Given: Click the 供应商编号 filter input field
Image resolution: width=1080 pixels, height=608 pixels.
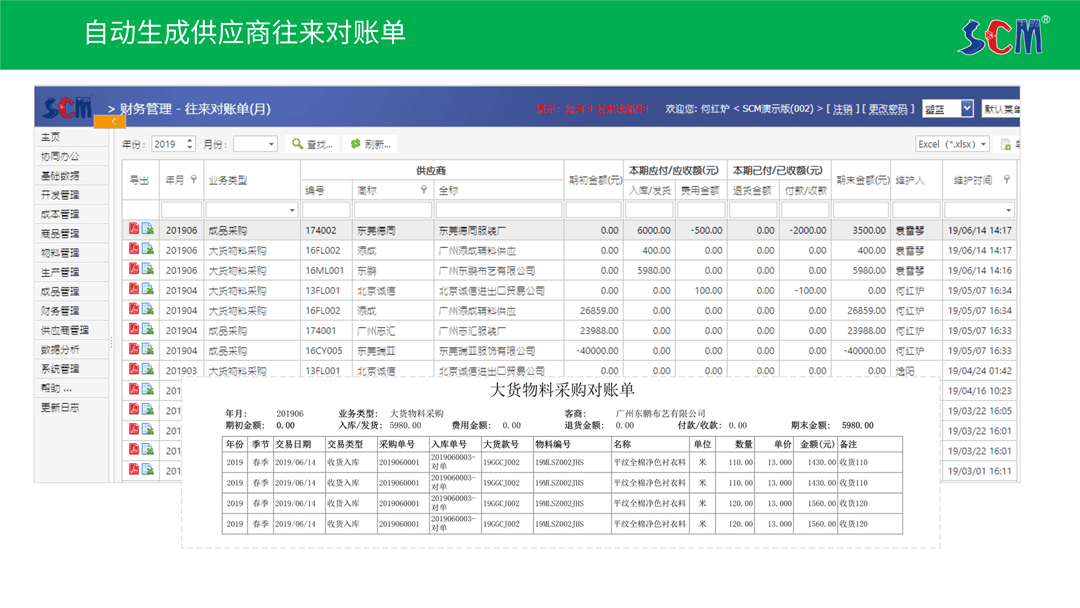Looking at the screenshot, I should [326, 211].
